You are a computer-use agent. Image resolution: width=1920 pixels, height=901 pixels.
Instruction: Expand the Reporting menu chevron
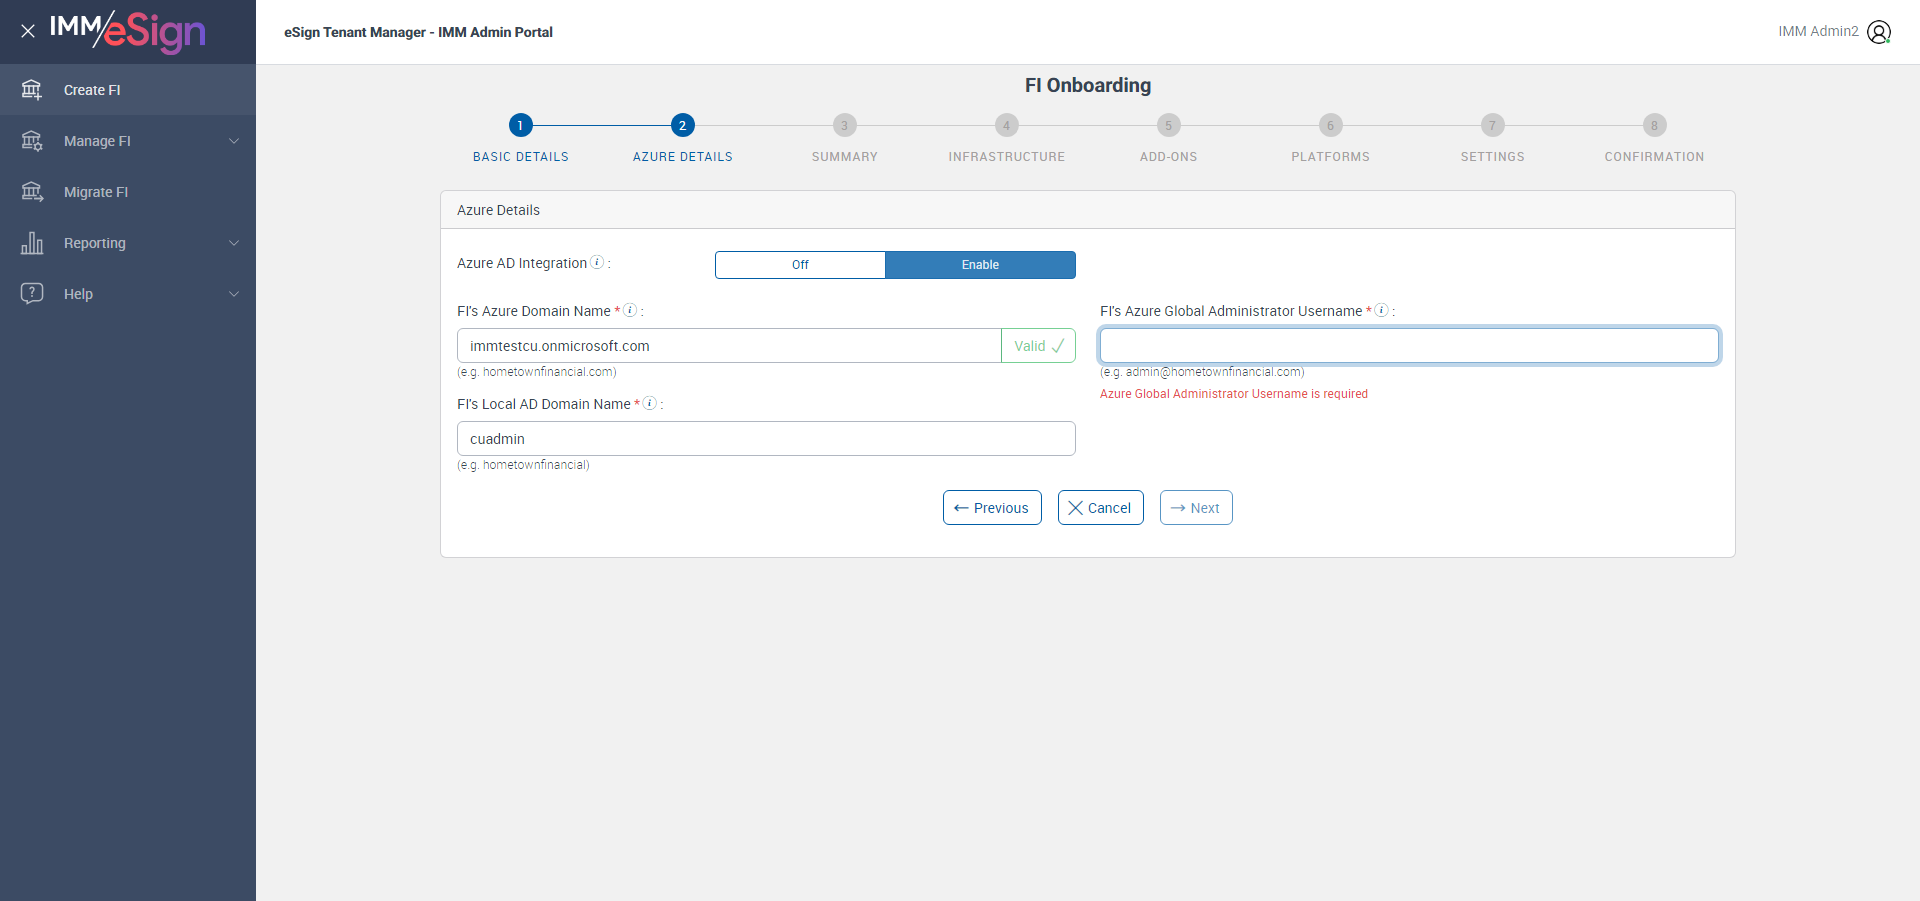234,243
